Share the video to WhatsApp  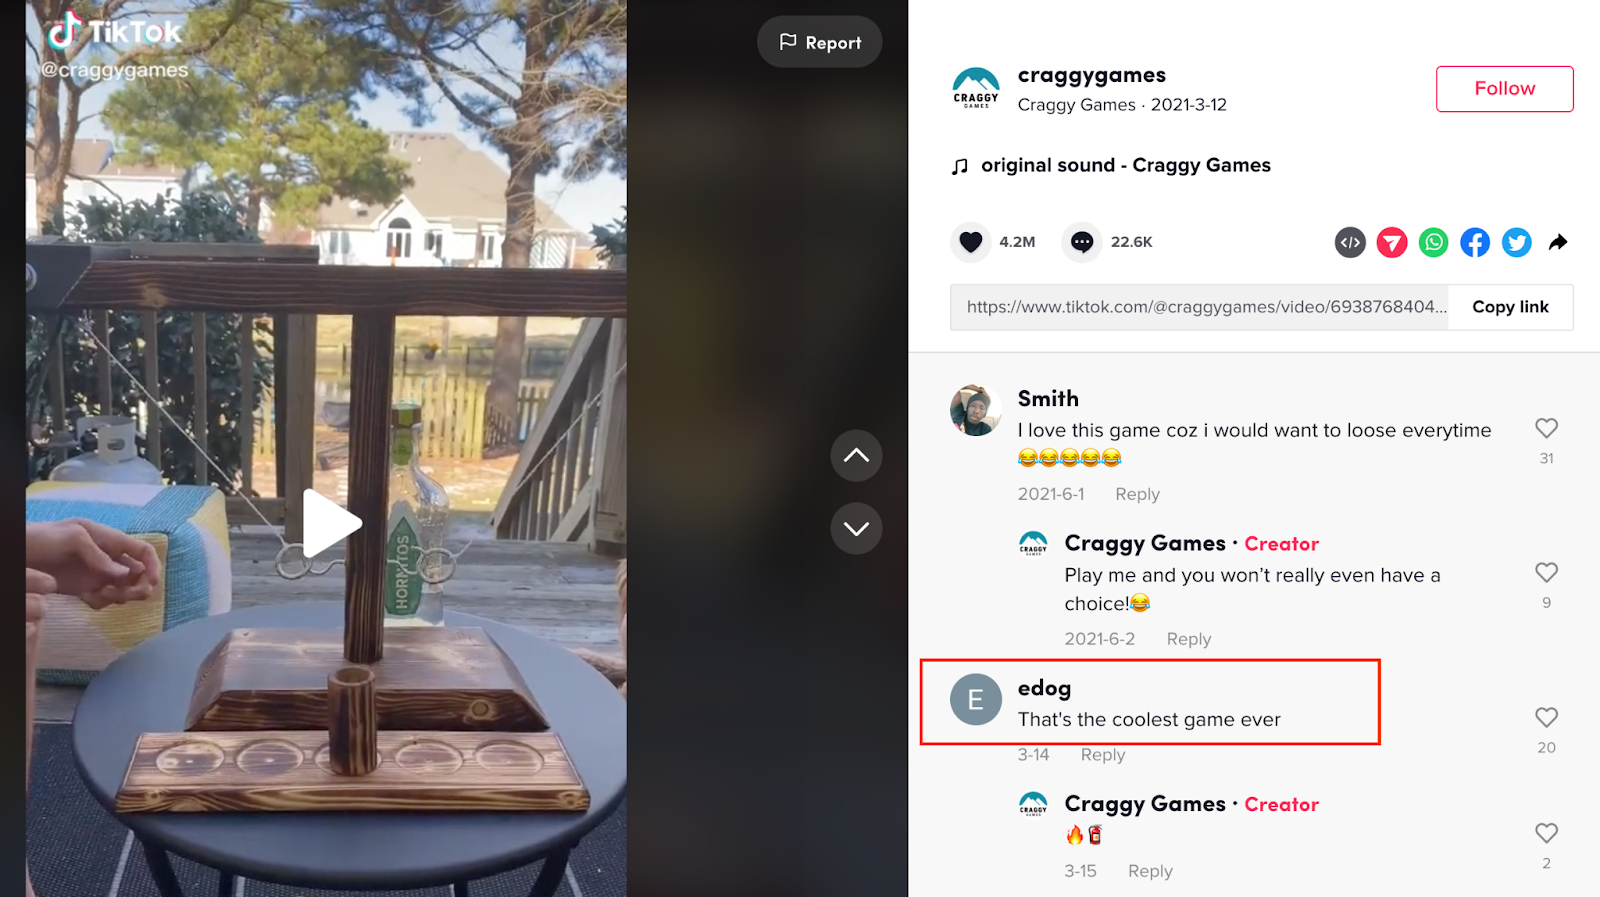pyautogui.click(x=1433, y=242)
